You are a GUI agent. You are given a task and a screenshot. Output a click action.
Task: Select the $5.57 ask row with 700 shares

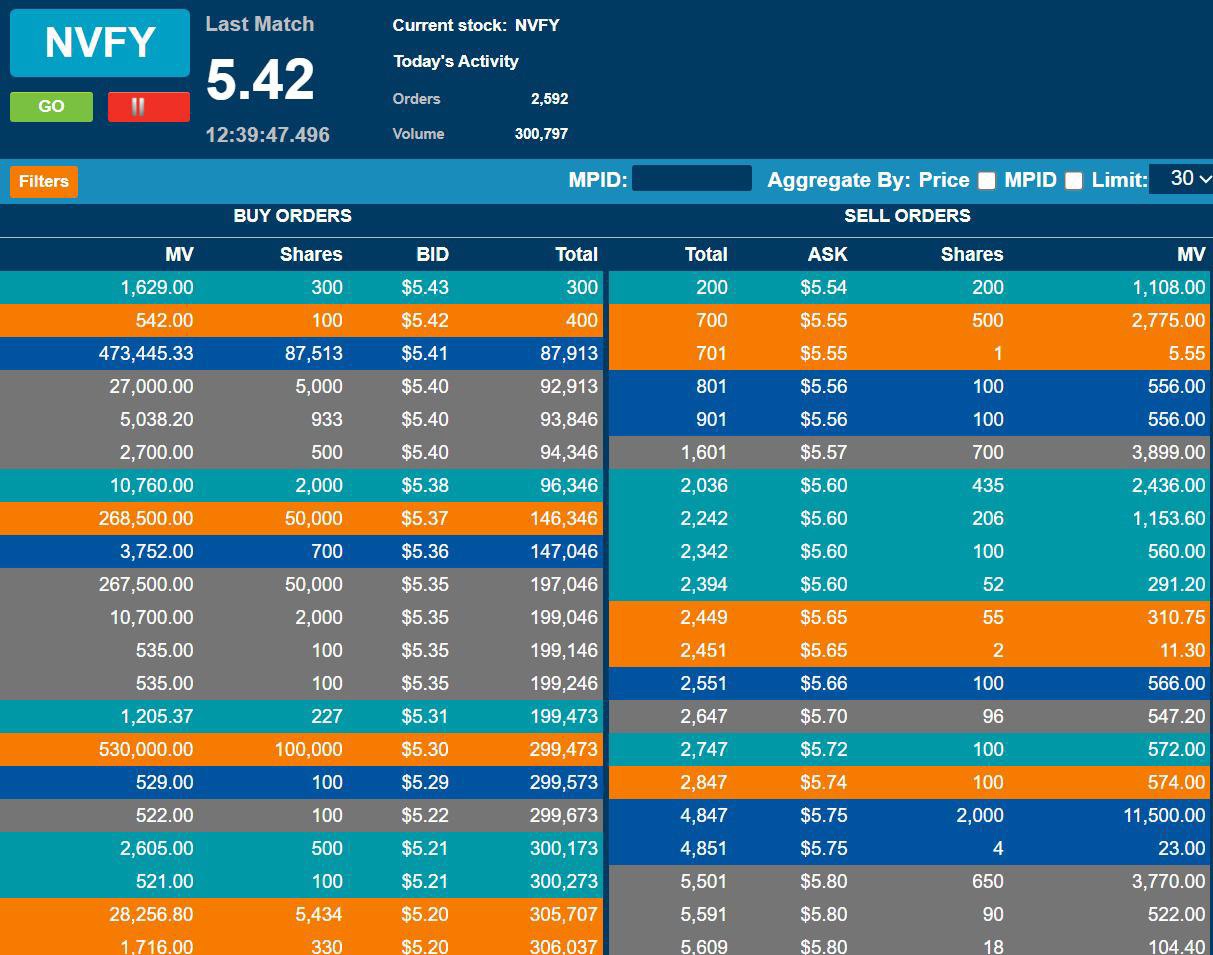908,452
